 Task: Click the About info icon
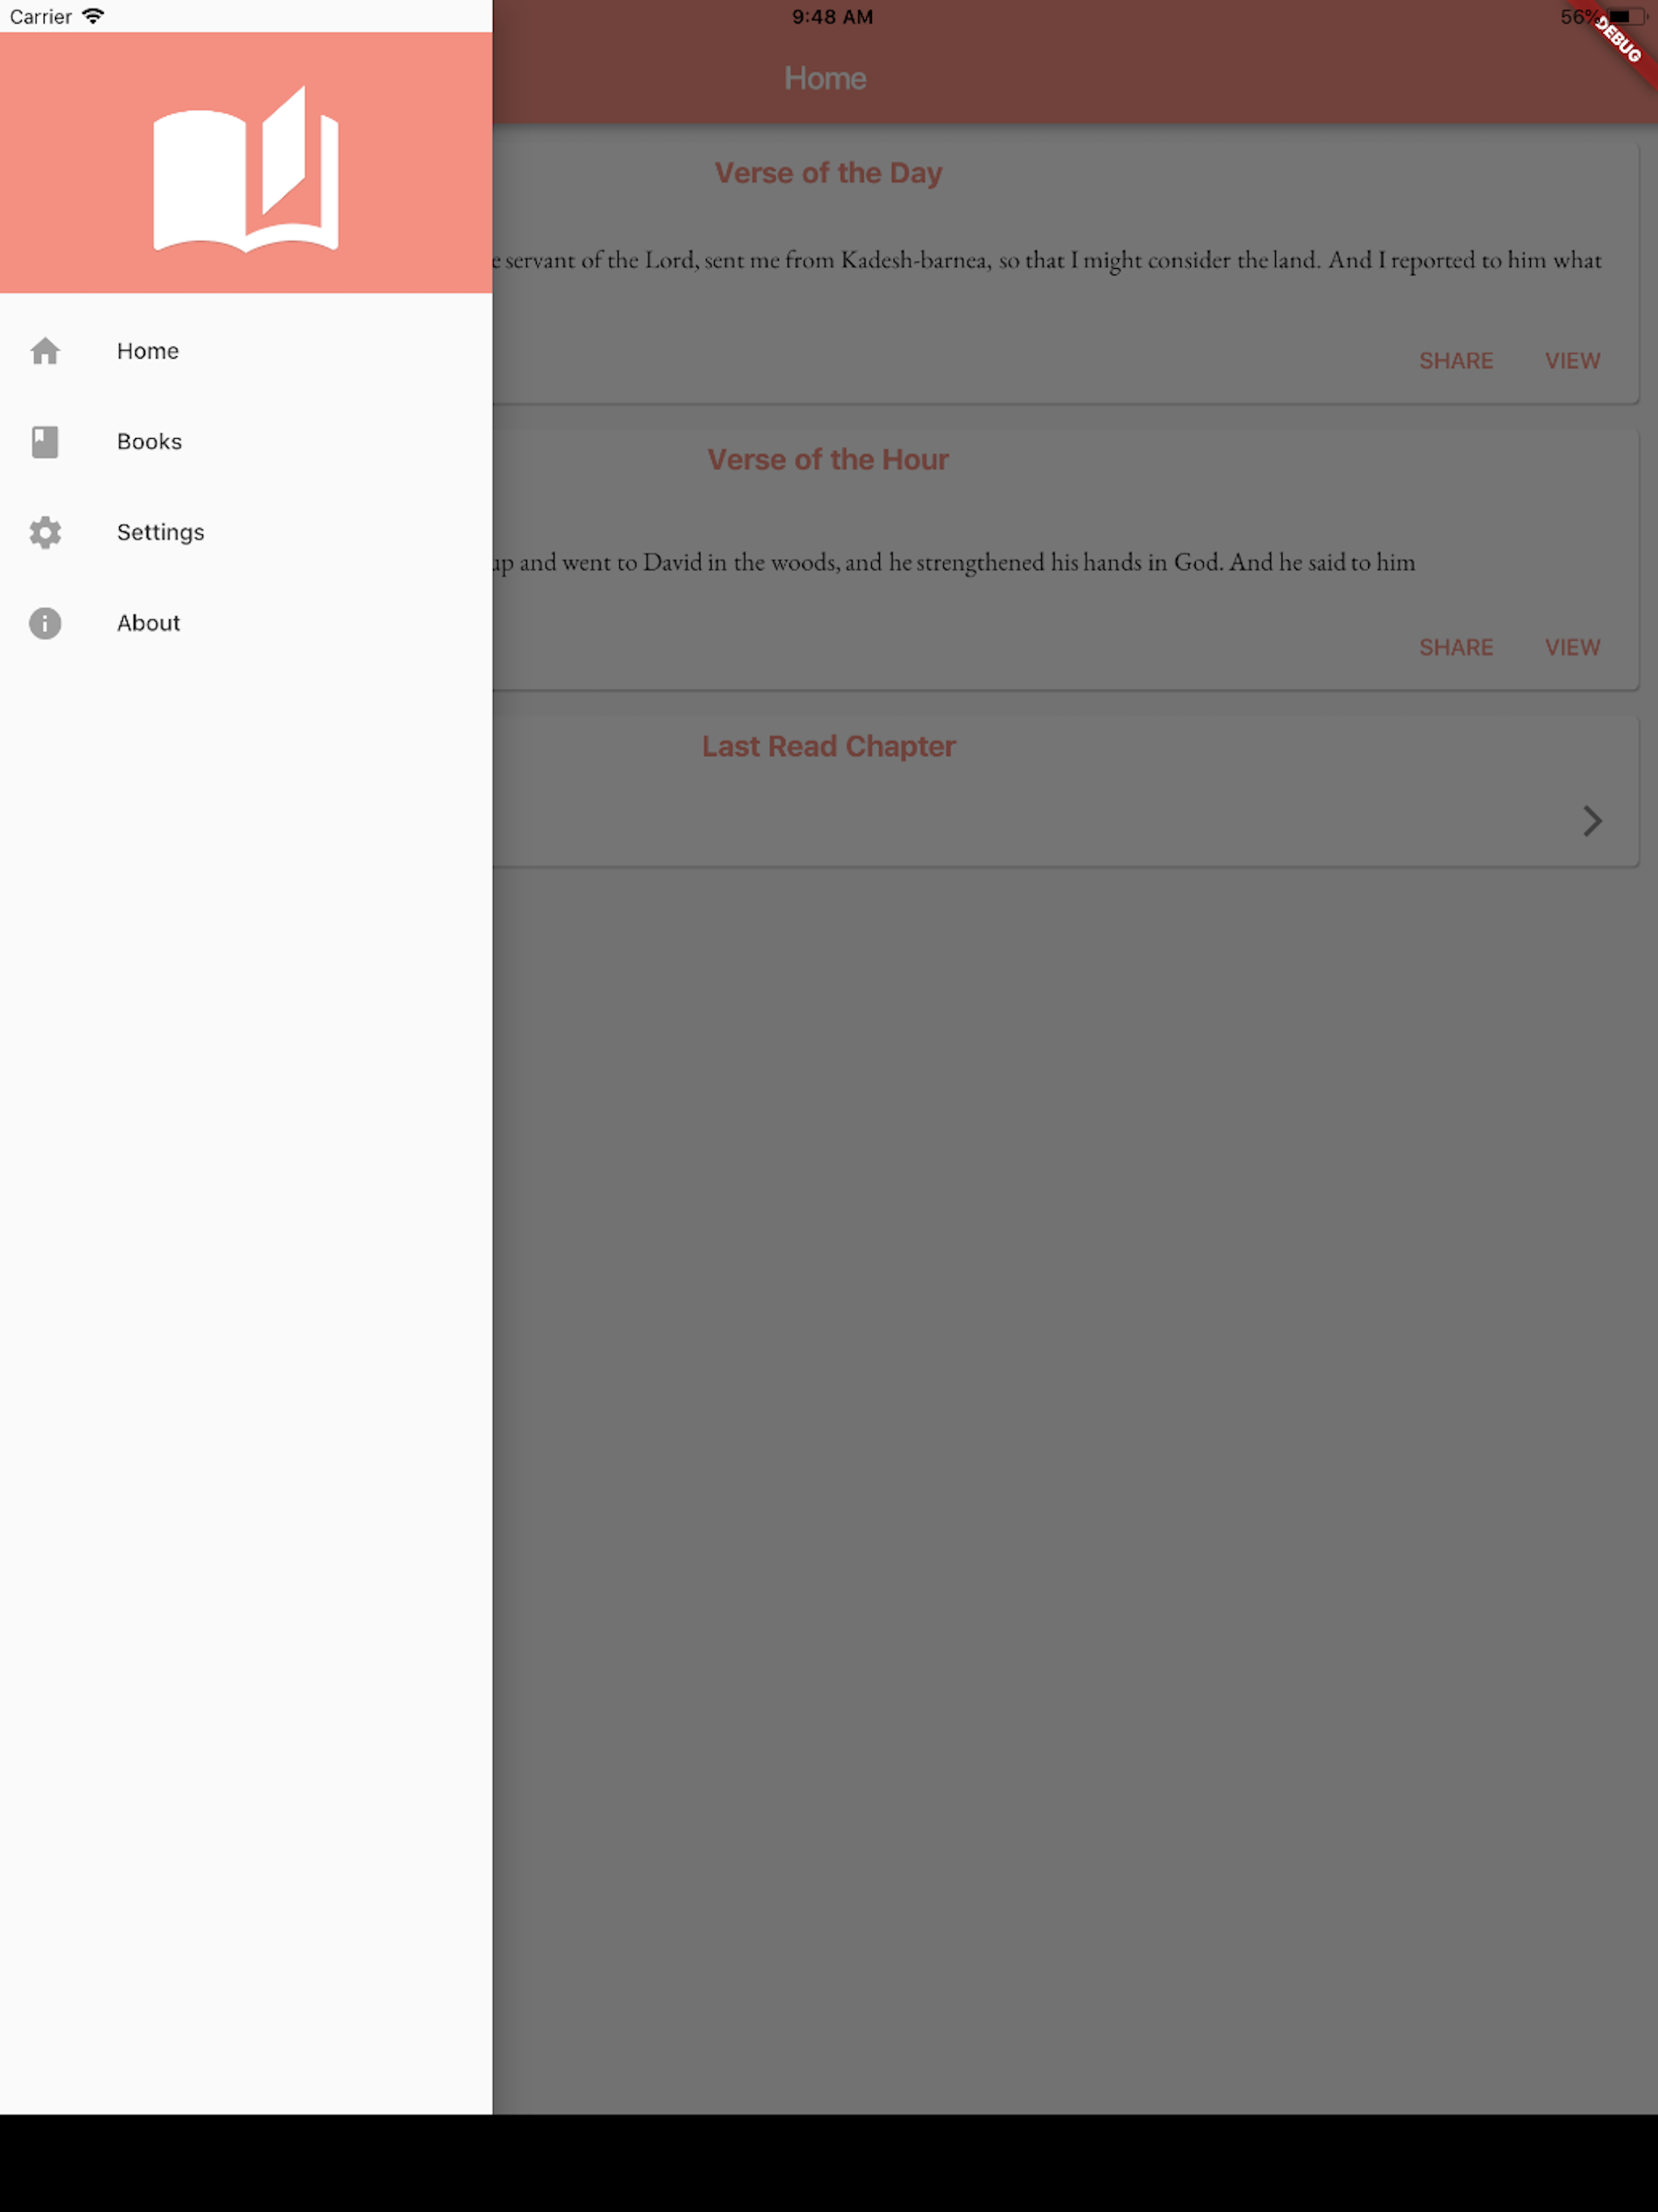(x=45, y=623)
